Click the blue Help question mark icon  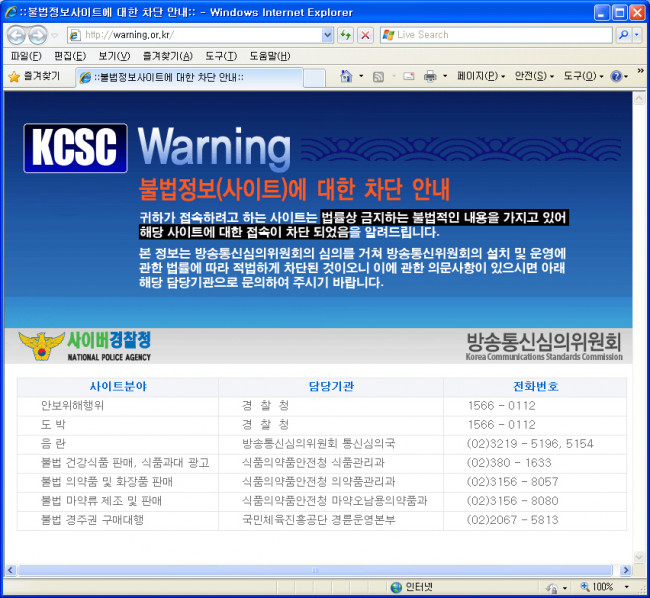point(616,76)
